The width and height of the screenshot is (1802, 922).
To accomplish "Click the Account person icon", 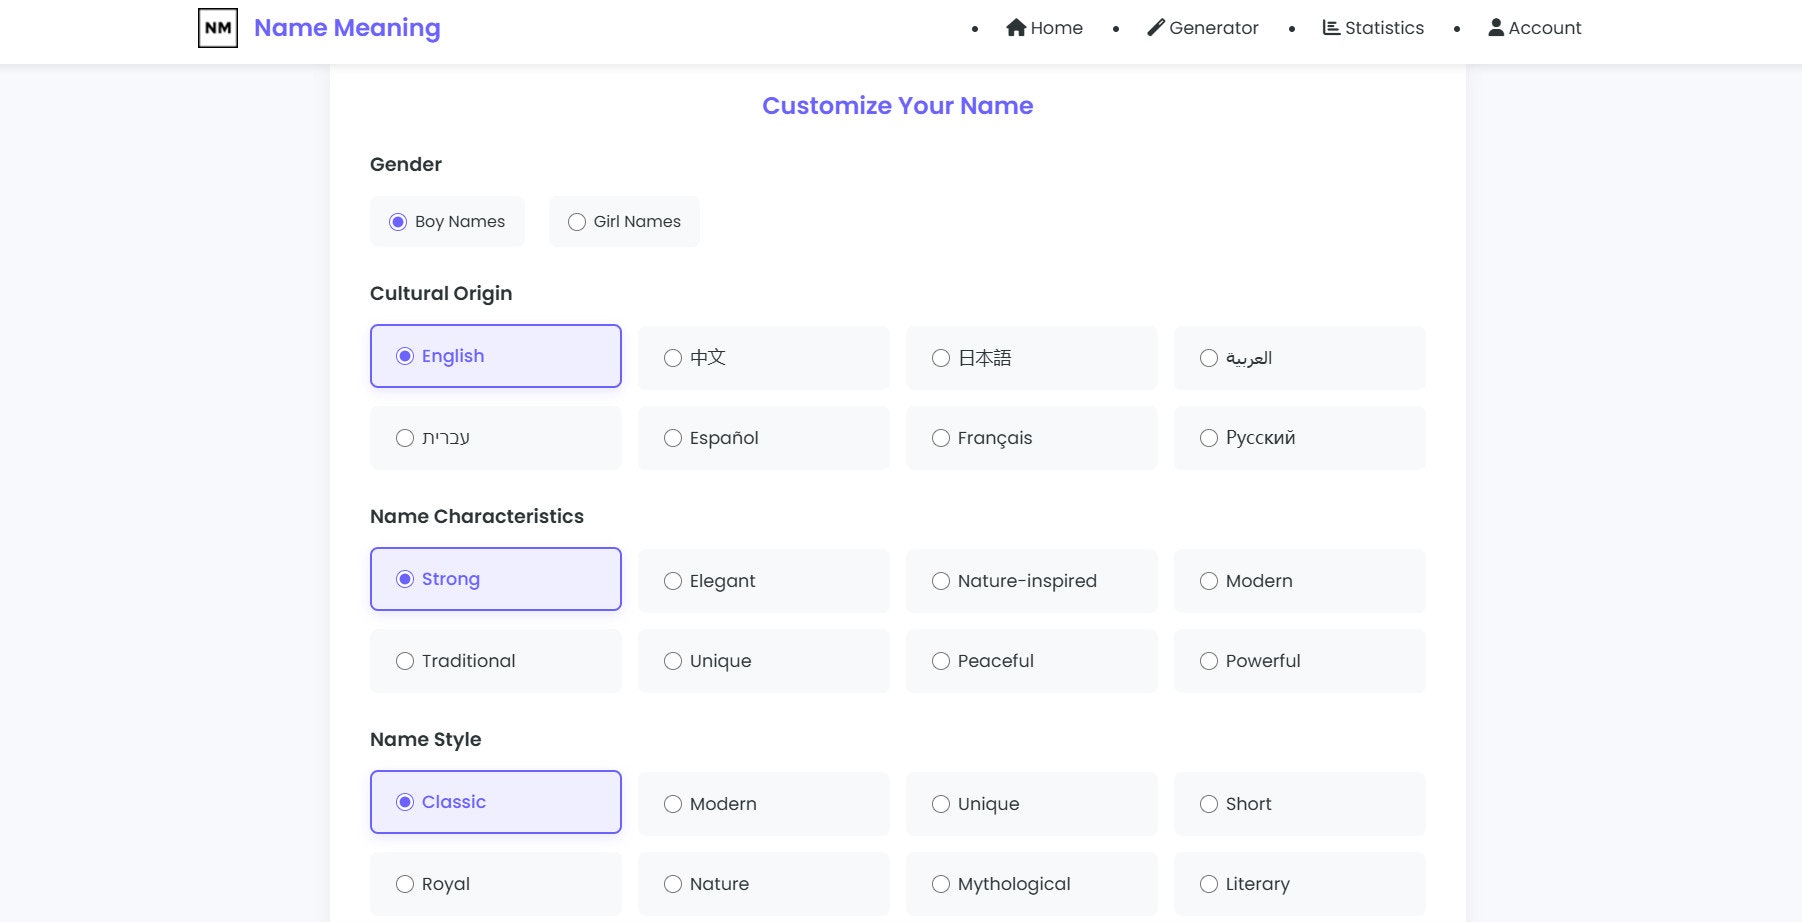I will (x=1496, y=28).
